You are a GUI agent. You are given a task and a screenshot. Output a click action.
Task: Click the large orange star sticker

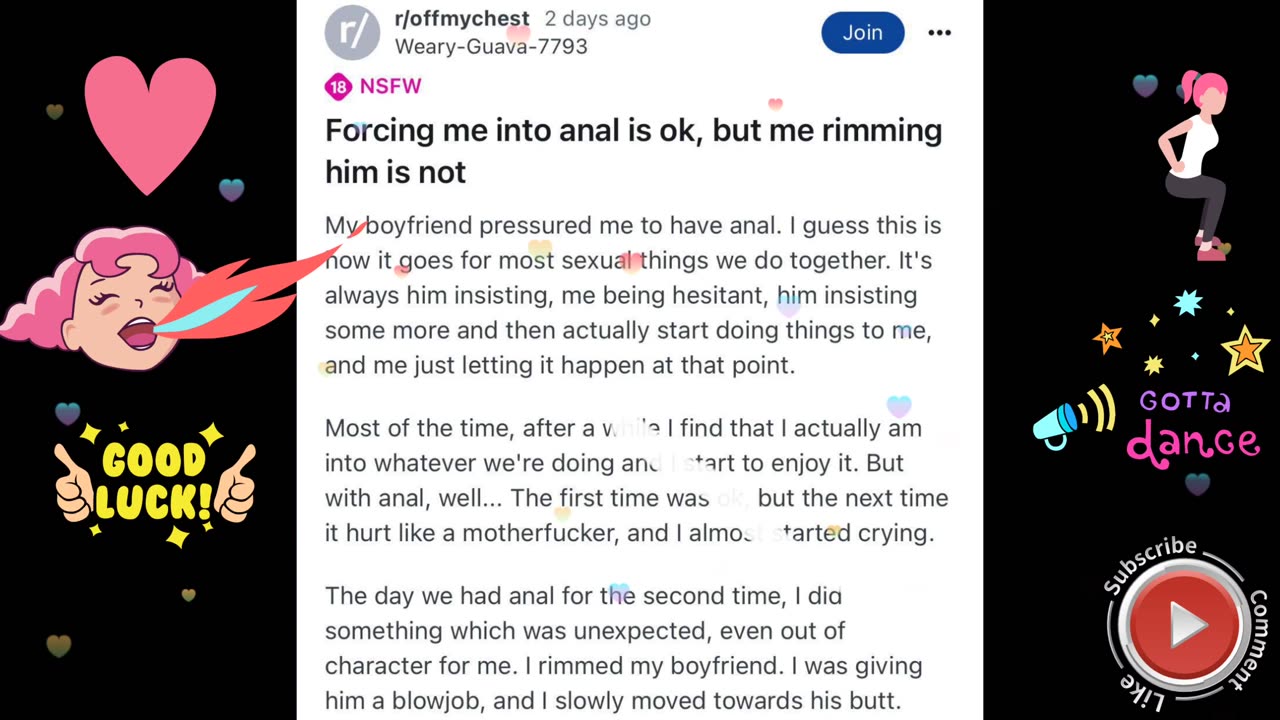click(1245, 349)
